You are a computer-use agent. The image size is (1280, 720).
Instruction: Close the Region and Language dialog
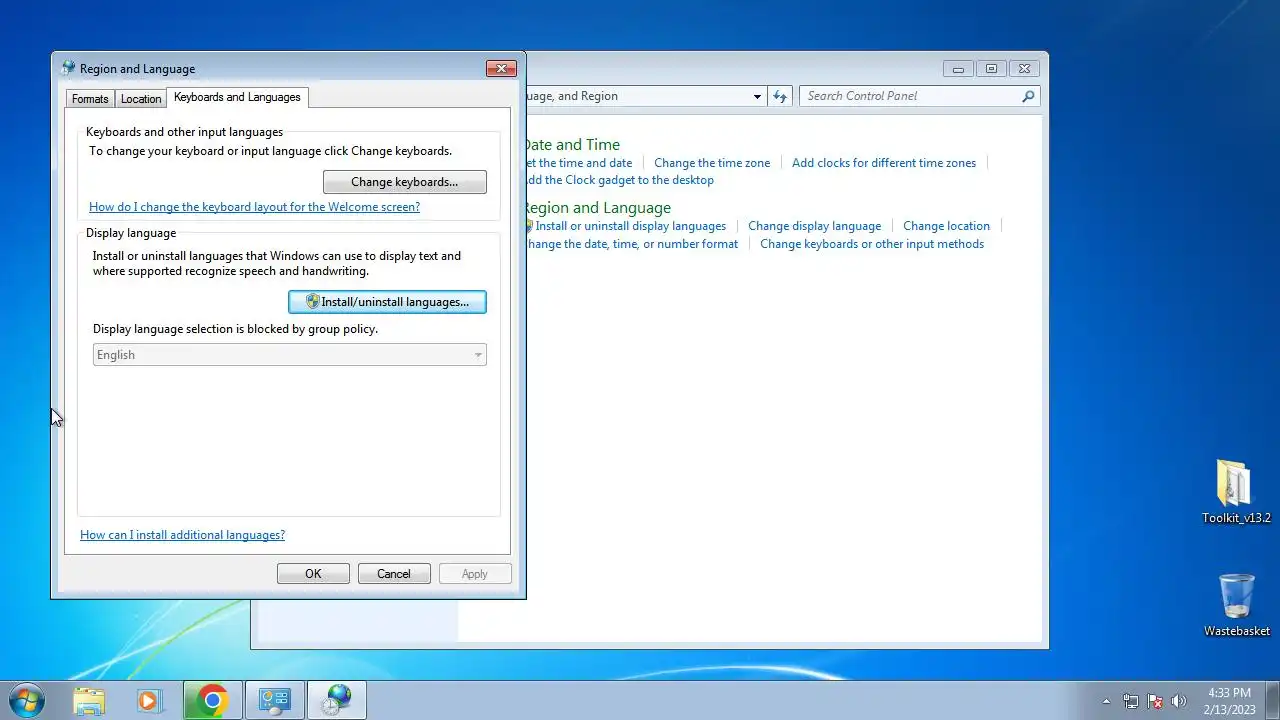[501, 68]
